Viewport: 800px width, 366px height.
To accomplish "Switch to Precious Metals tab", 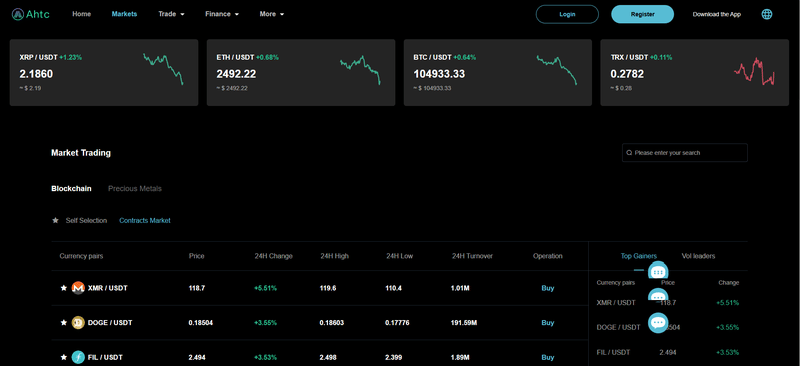I will 135,188.
